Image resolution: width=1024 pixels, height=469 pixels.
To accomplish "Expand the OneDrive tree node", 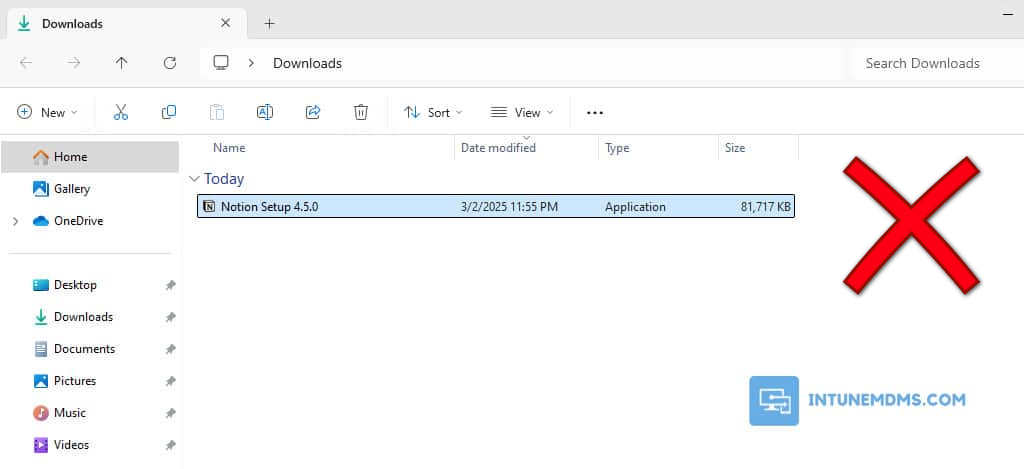I will [x=15, y=221].
